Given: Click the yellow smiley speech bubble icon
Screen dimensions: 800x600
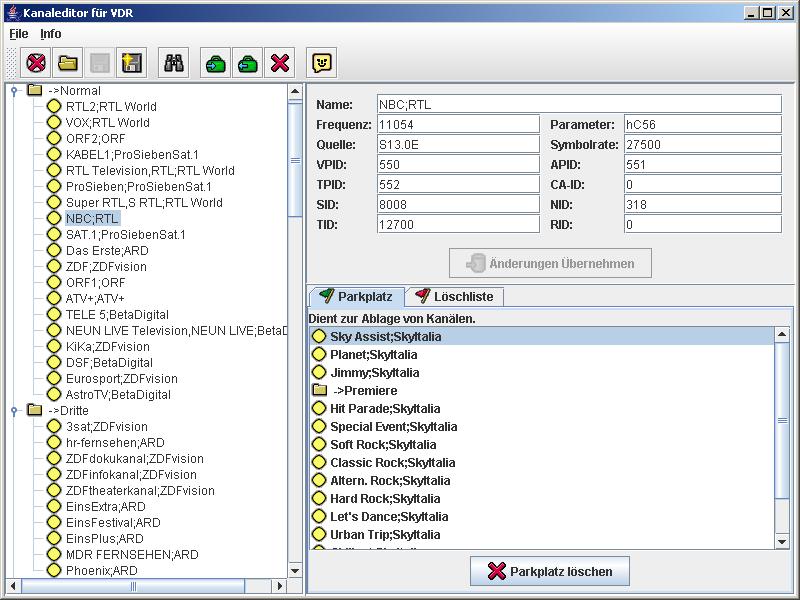Looking at the screenshot, I should pyautogui.click(x=321, y=63).
